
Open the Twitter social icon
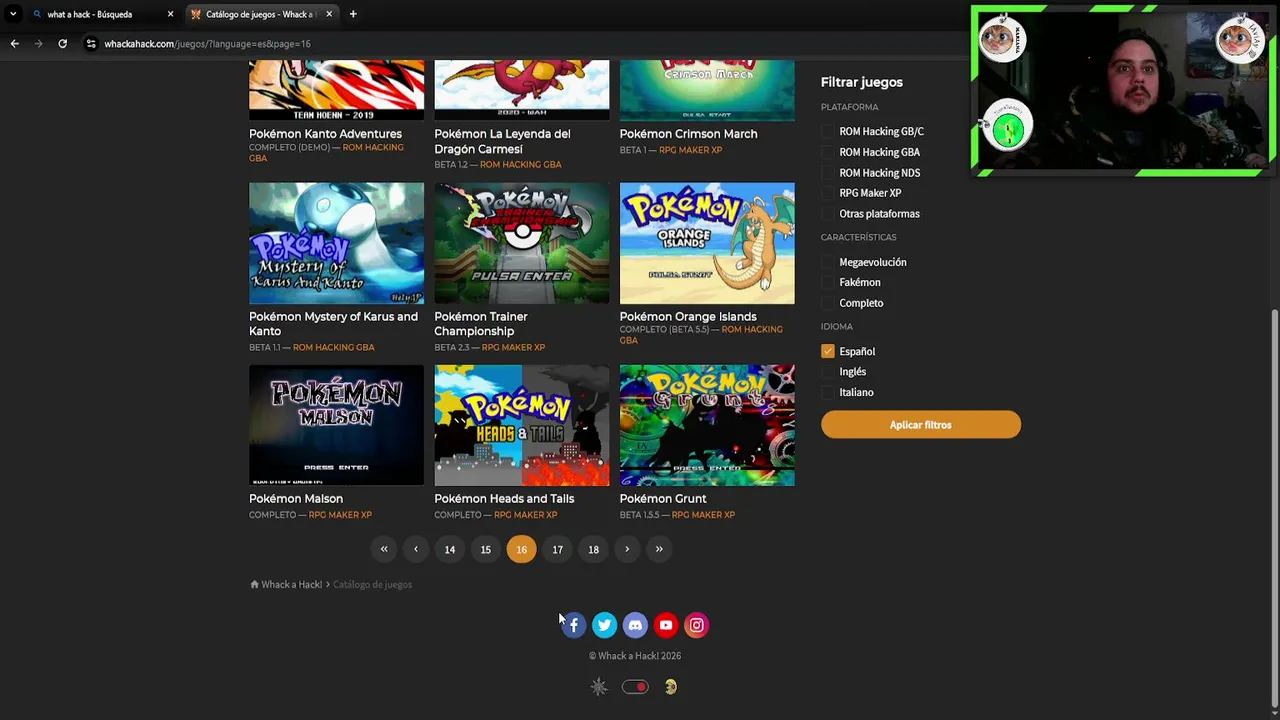click(x=604, y=625)
